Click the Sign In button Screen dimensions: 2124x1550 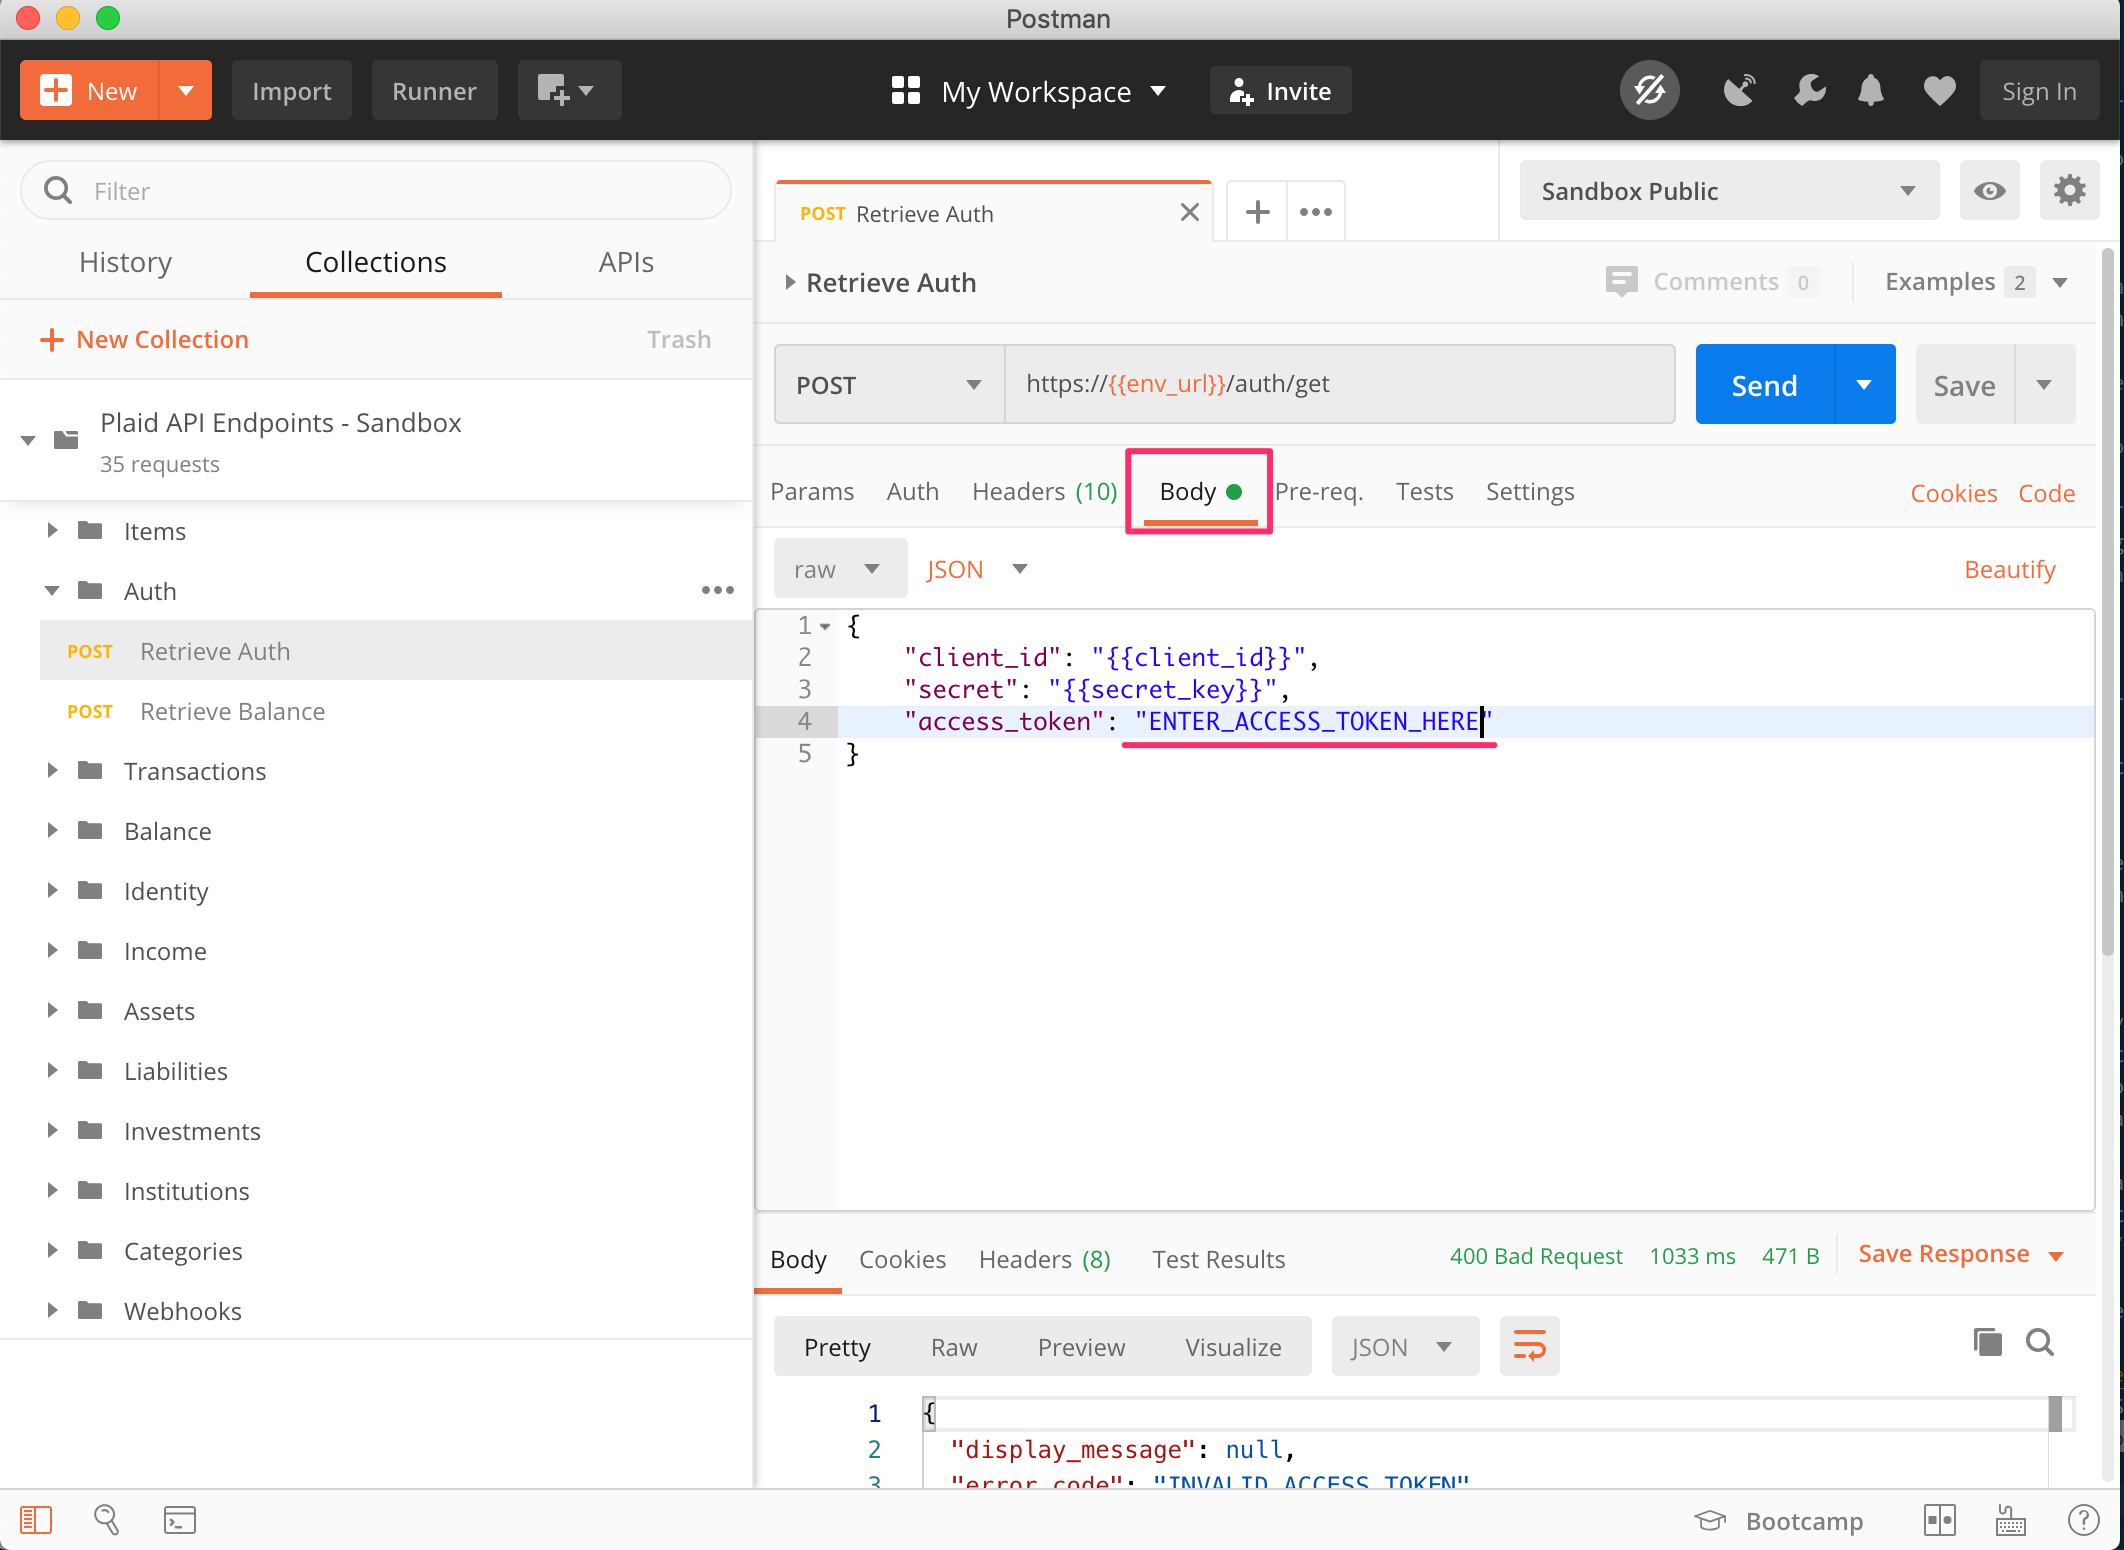point(2039,91)
